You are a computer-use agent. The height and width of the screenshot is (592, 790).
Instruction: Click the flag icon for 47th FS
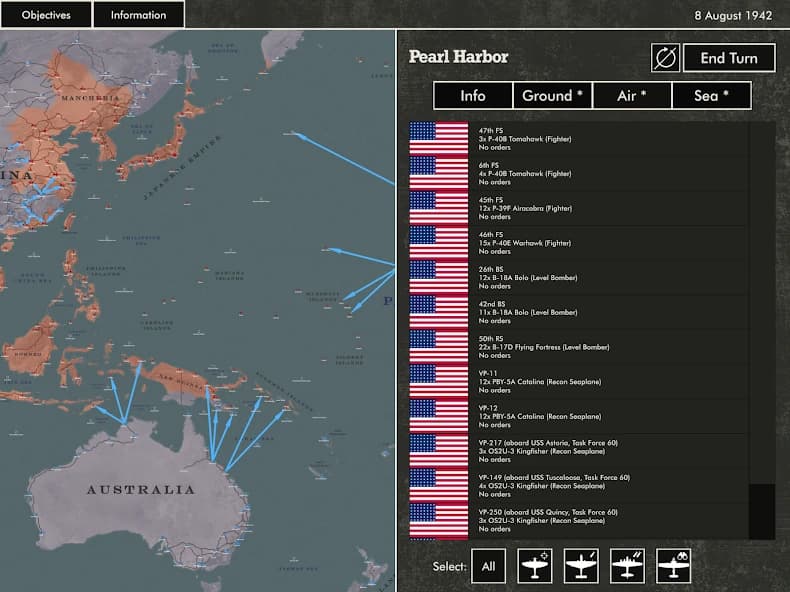pyautogui.click(x=438, y=138)
